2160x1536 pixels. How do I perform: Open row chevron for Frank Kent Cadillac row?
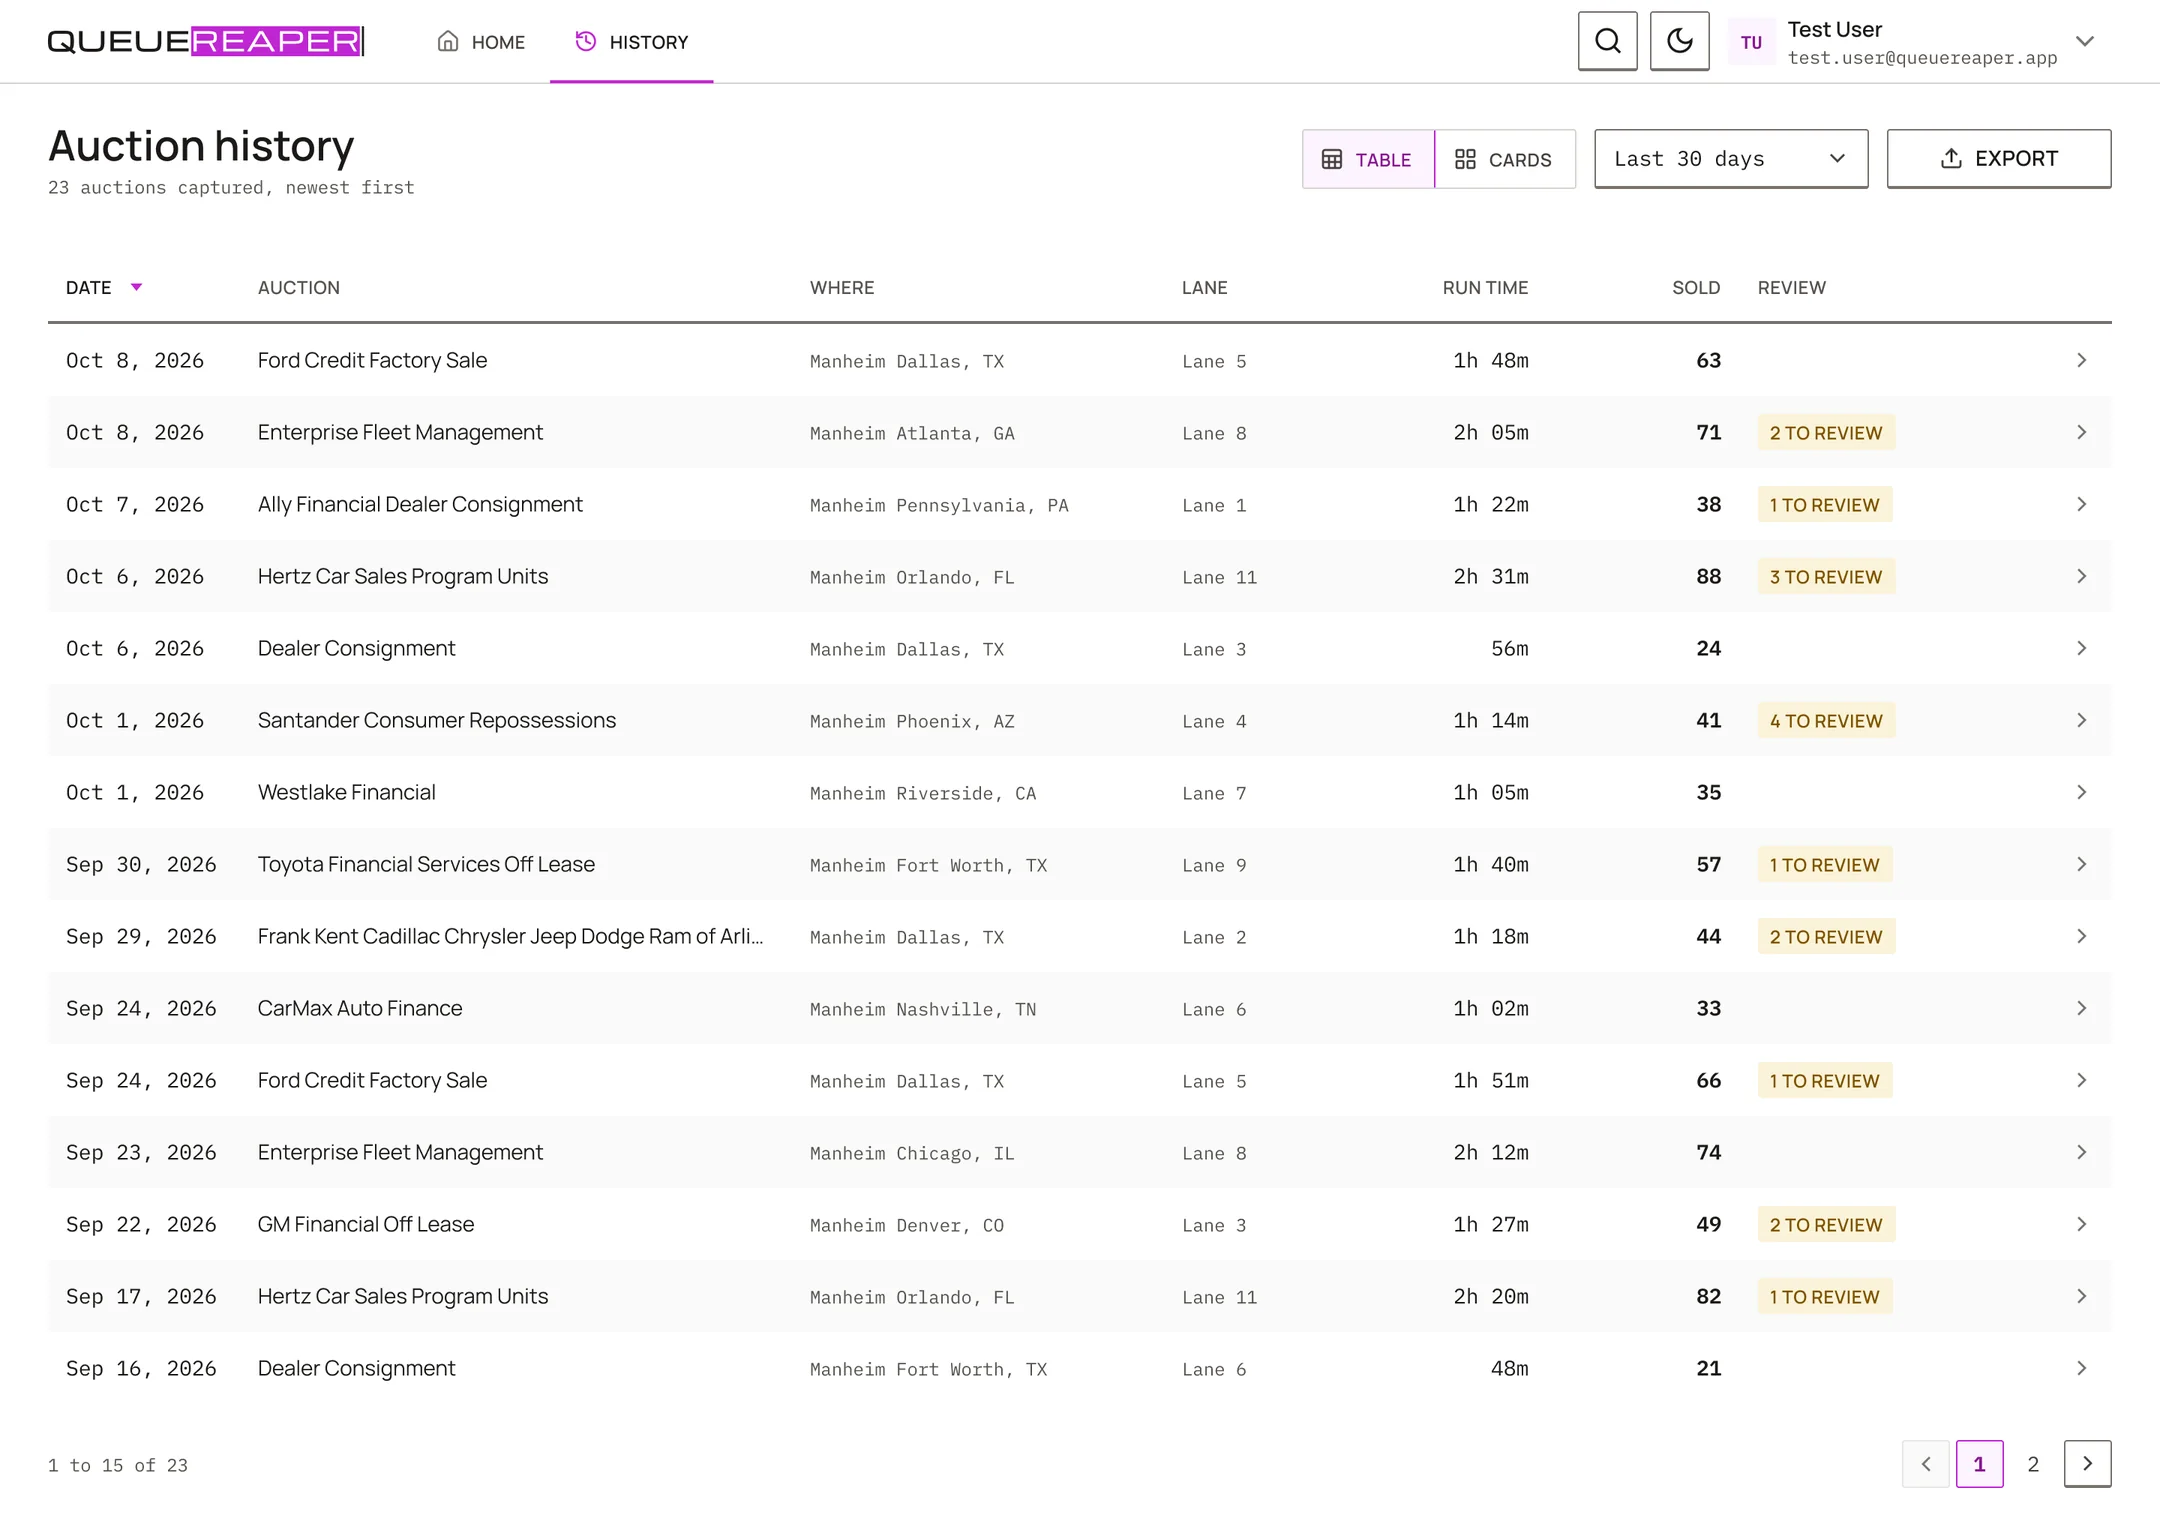2082,936
